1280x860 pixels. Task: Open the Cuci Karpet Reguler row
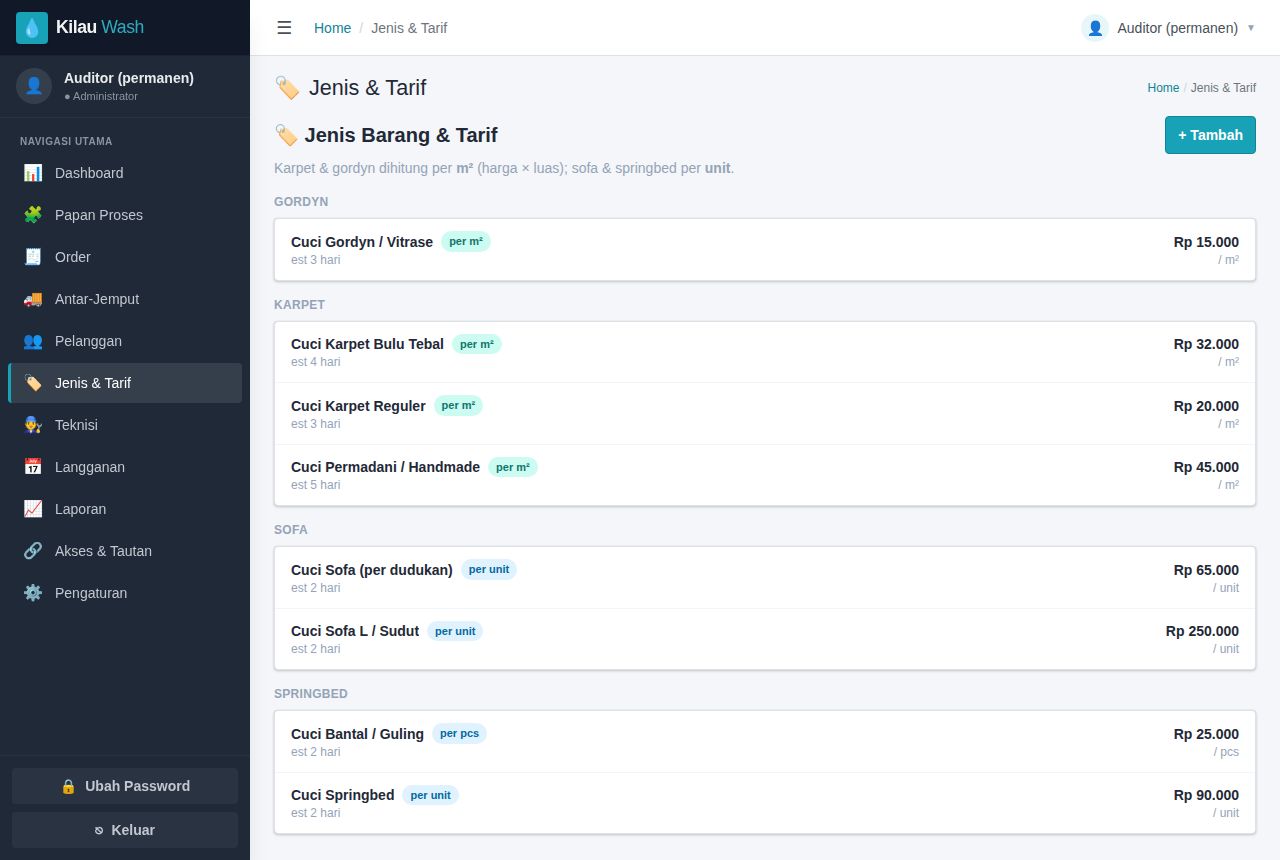tap(765, 414)
